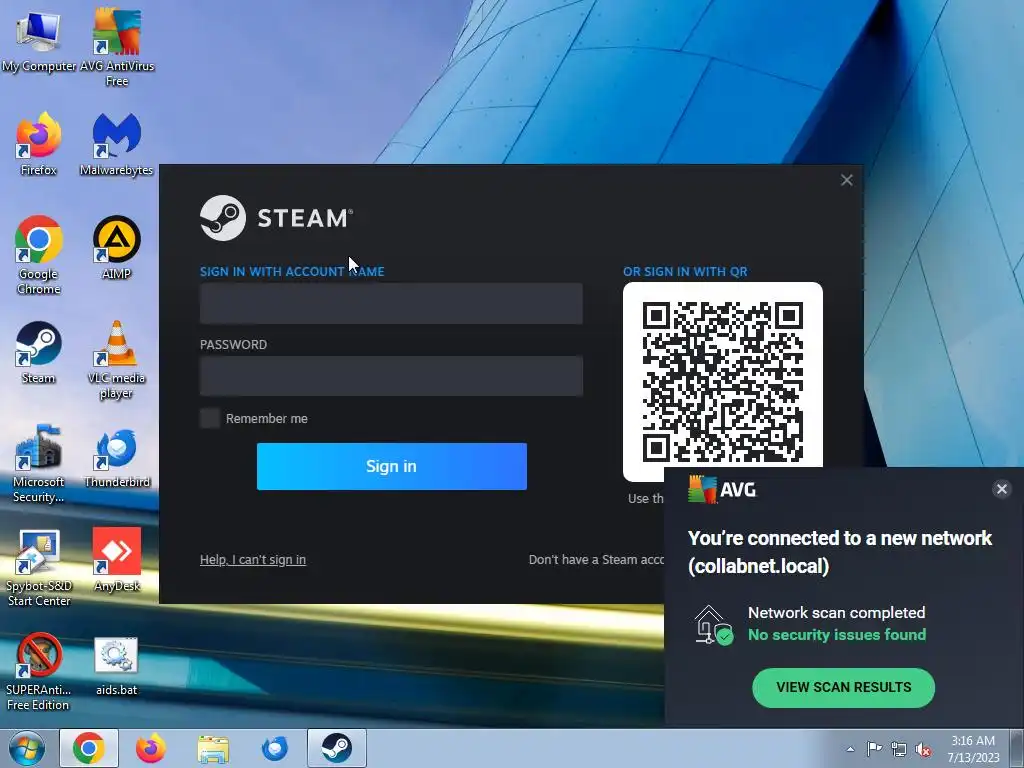
Task: Open network tray icon
Action: [x=899, y=750]
